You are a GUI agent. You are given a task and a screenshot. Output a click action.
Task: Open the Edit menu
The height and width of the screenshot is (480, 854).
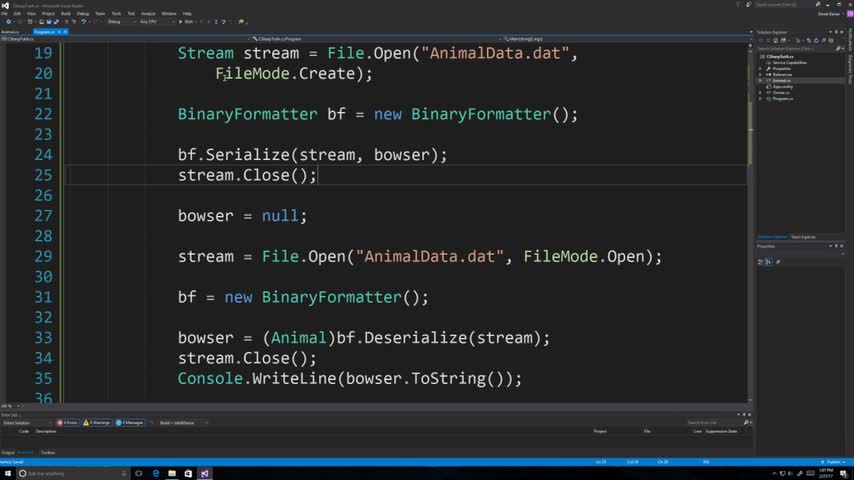pyautogui.click(x=17, y=14)
